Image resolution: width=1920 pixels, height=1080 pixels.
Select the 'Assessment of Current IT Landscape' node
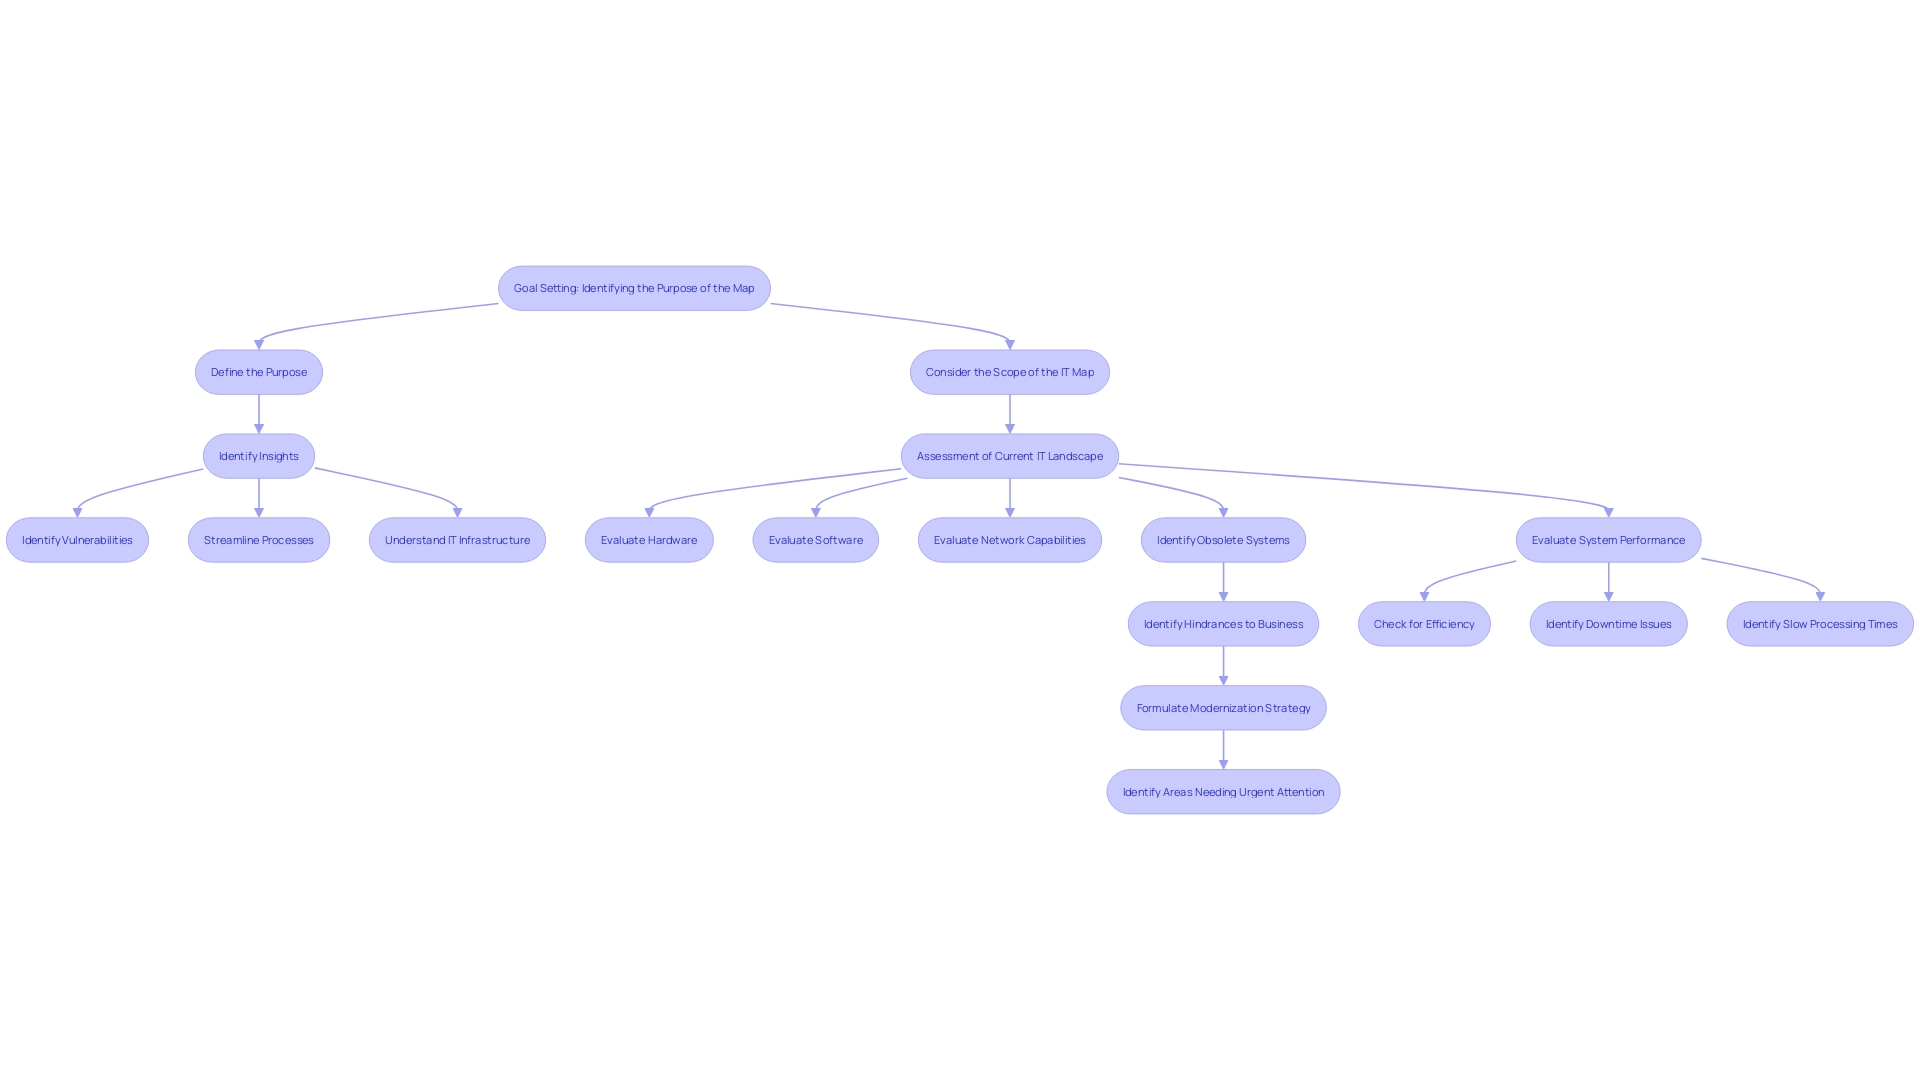pyautogui.click(x=1009, y=455)
